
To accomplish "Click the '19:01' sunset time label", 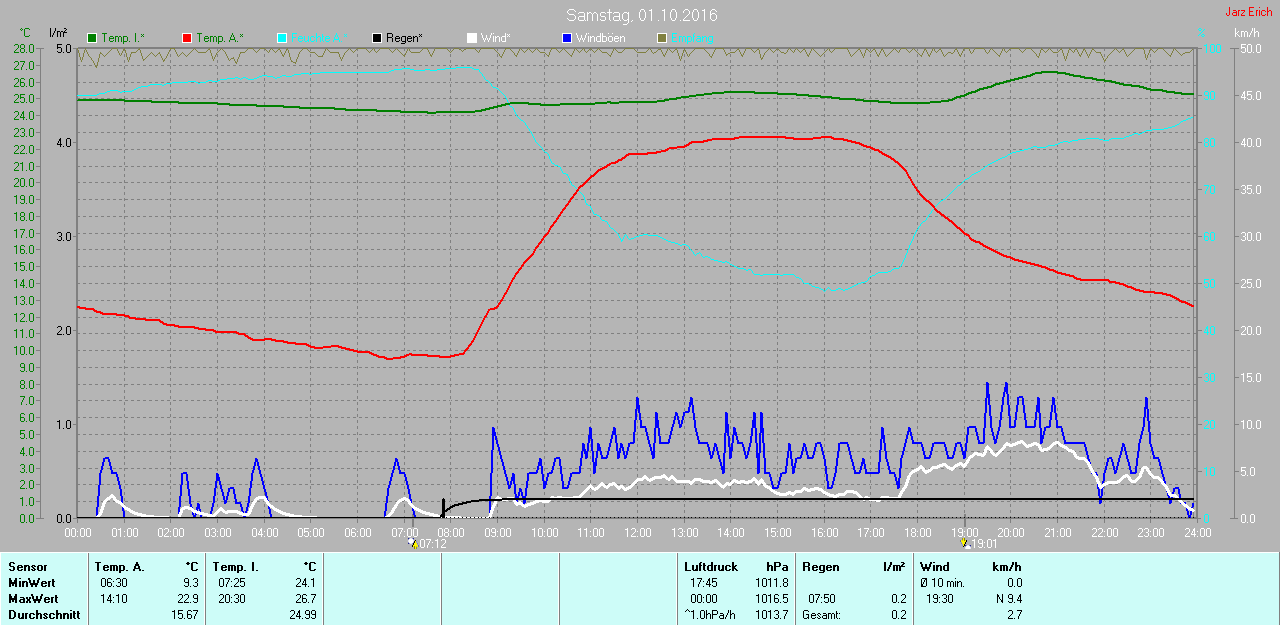I will tap(985, 544).
